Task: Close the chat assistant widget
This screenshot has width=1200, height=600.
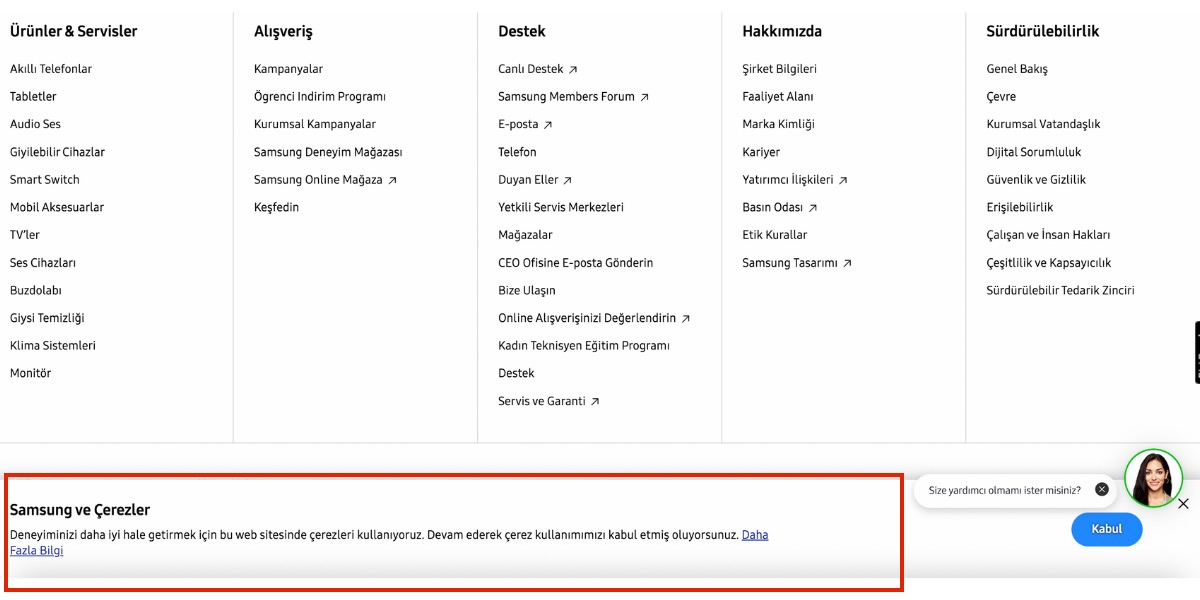Action: 1183,504
